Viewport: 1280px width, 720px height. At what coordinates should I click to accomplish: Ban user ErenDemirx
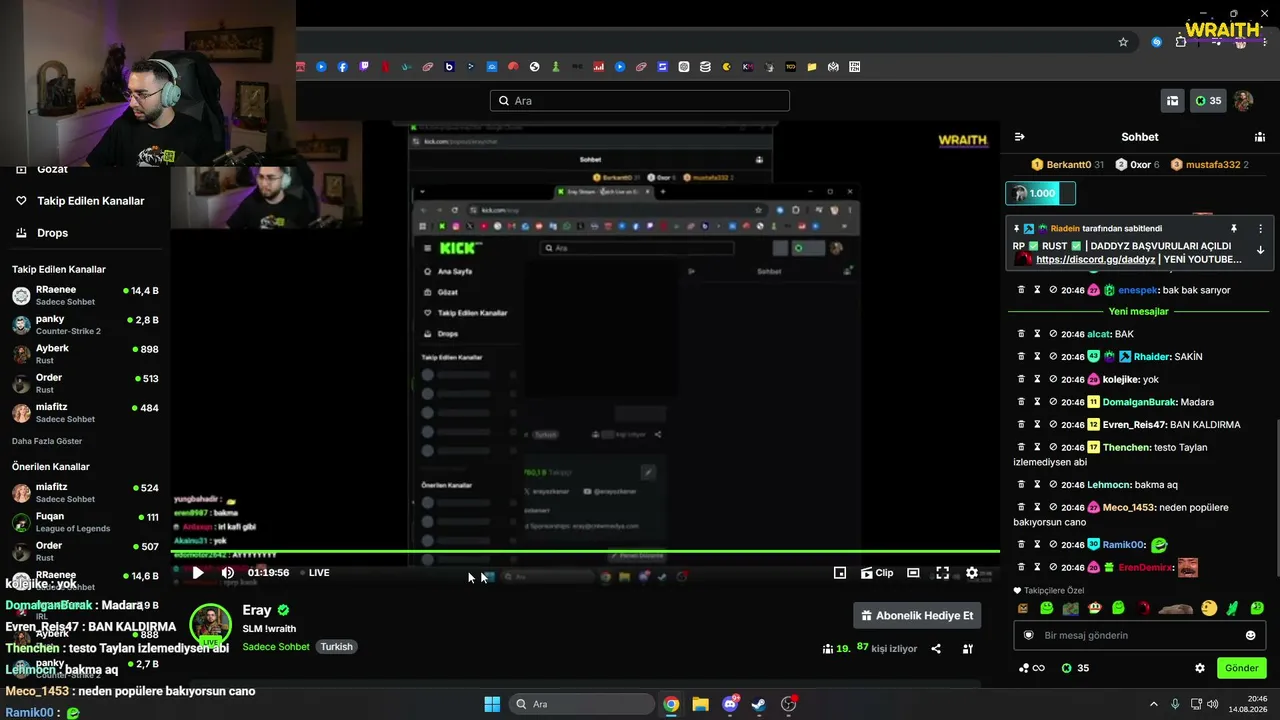tap(1053, 567)
